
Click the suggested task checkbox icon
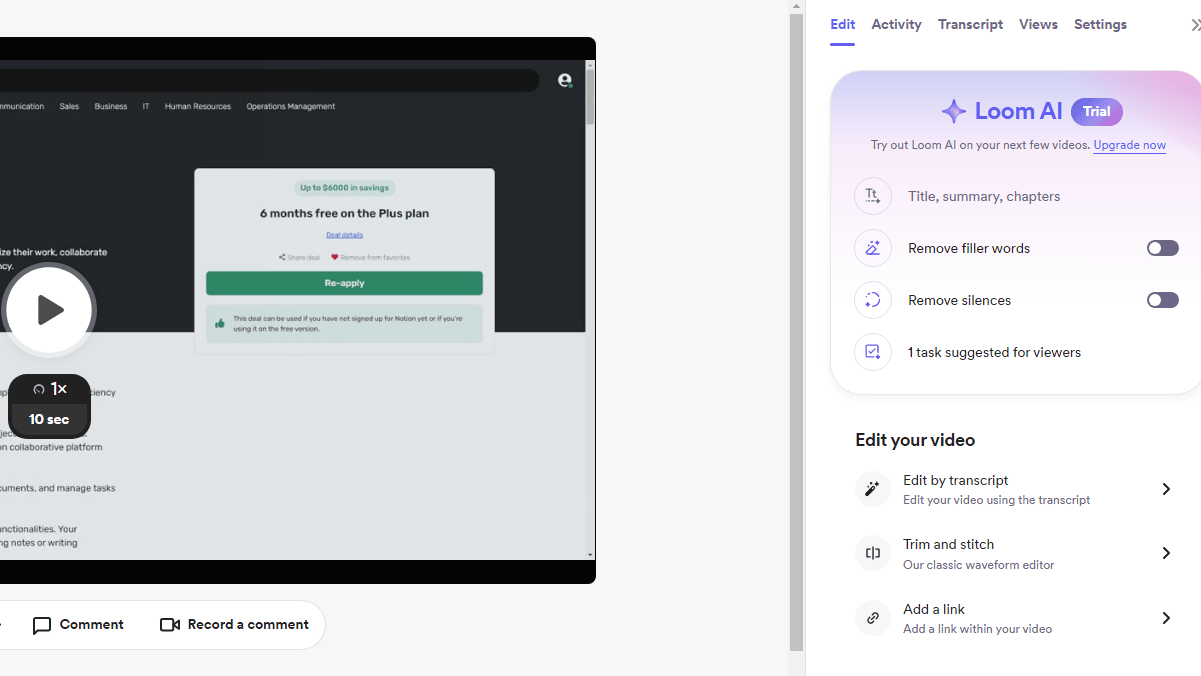pos(873,352)
